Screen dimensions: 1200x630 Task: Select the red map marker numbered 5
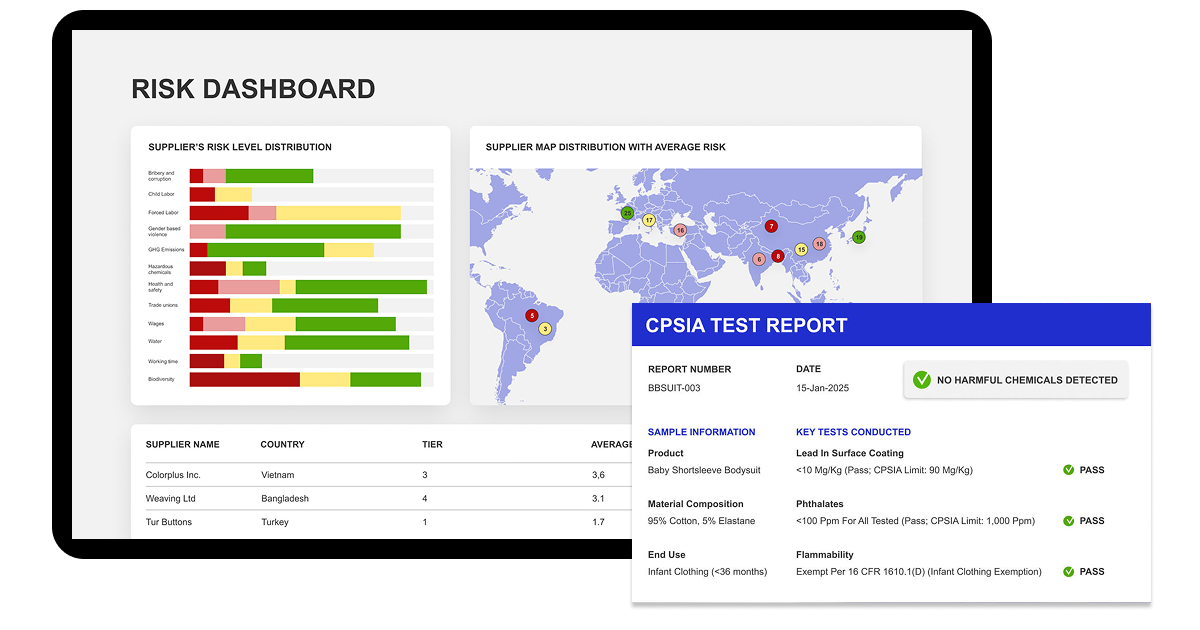pos(531,316)
